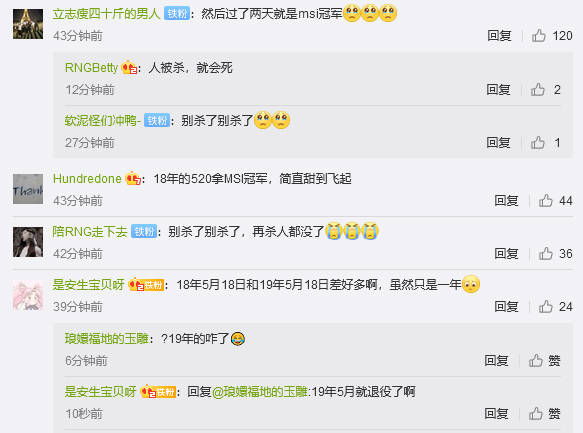The height and width of the screenshot is (433, 583).
Task: Open 是安生宝贝呀 avatar picture
Action: pos(28,295)
